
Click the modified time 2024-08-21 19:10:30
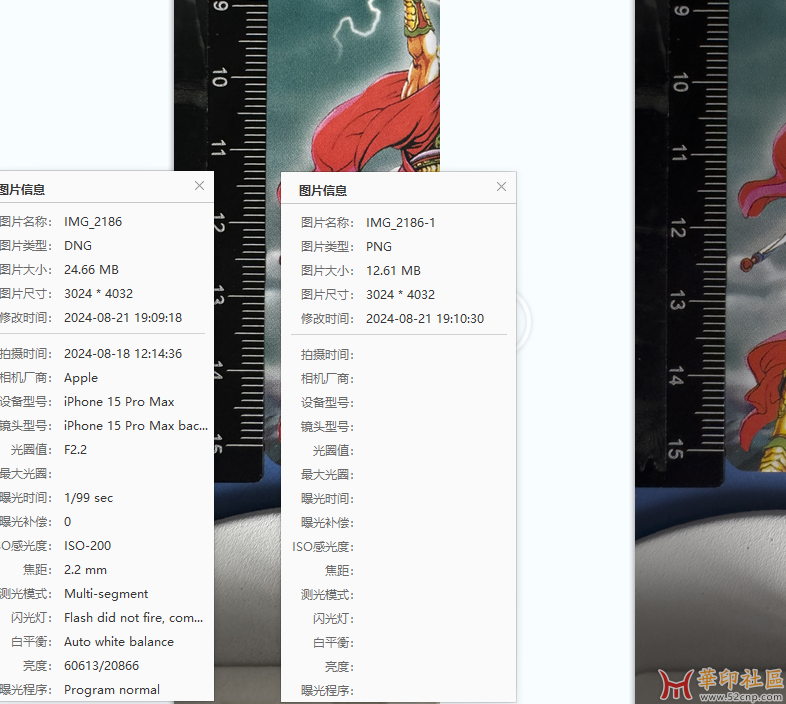tap(425, 319)
